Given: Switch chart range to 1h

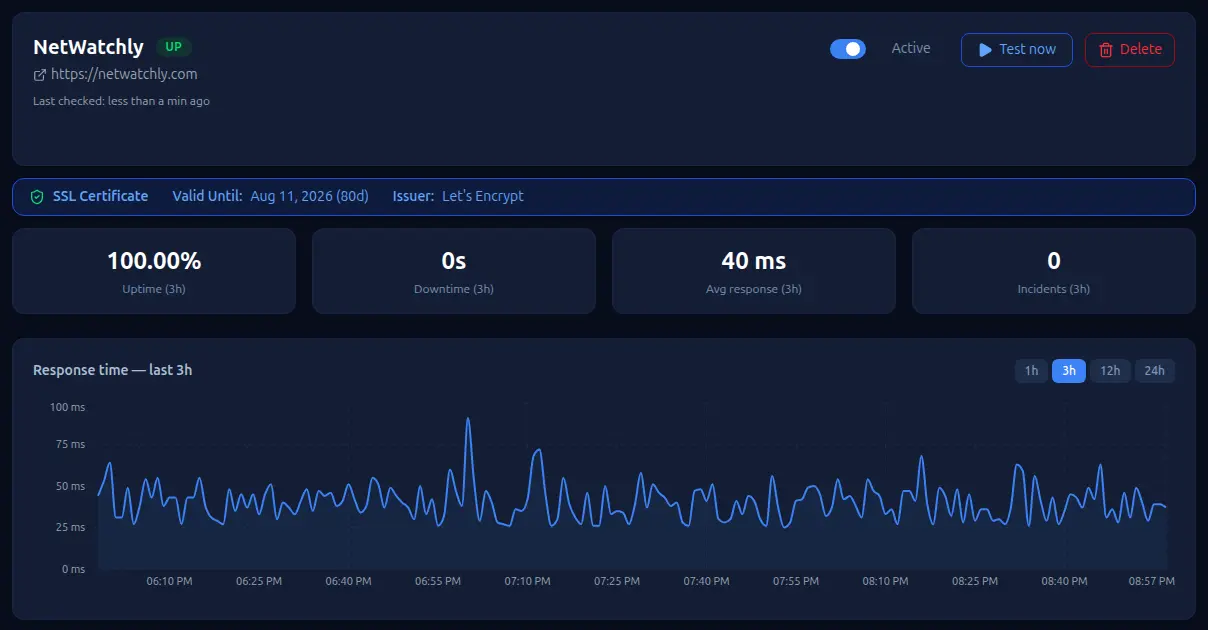Looking at the screenshot, I should (x=1032, y=371).
